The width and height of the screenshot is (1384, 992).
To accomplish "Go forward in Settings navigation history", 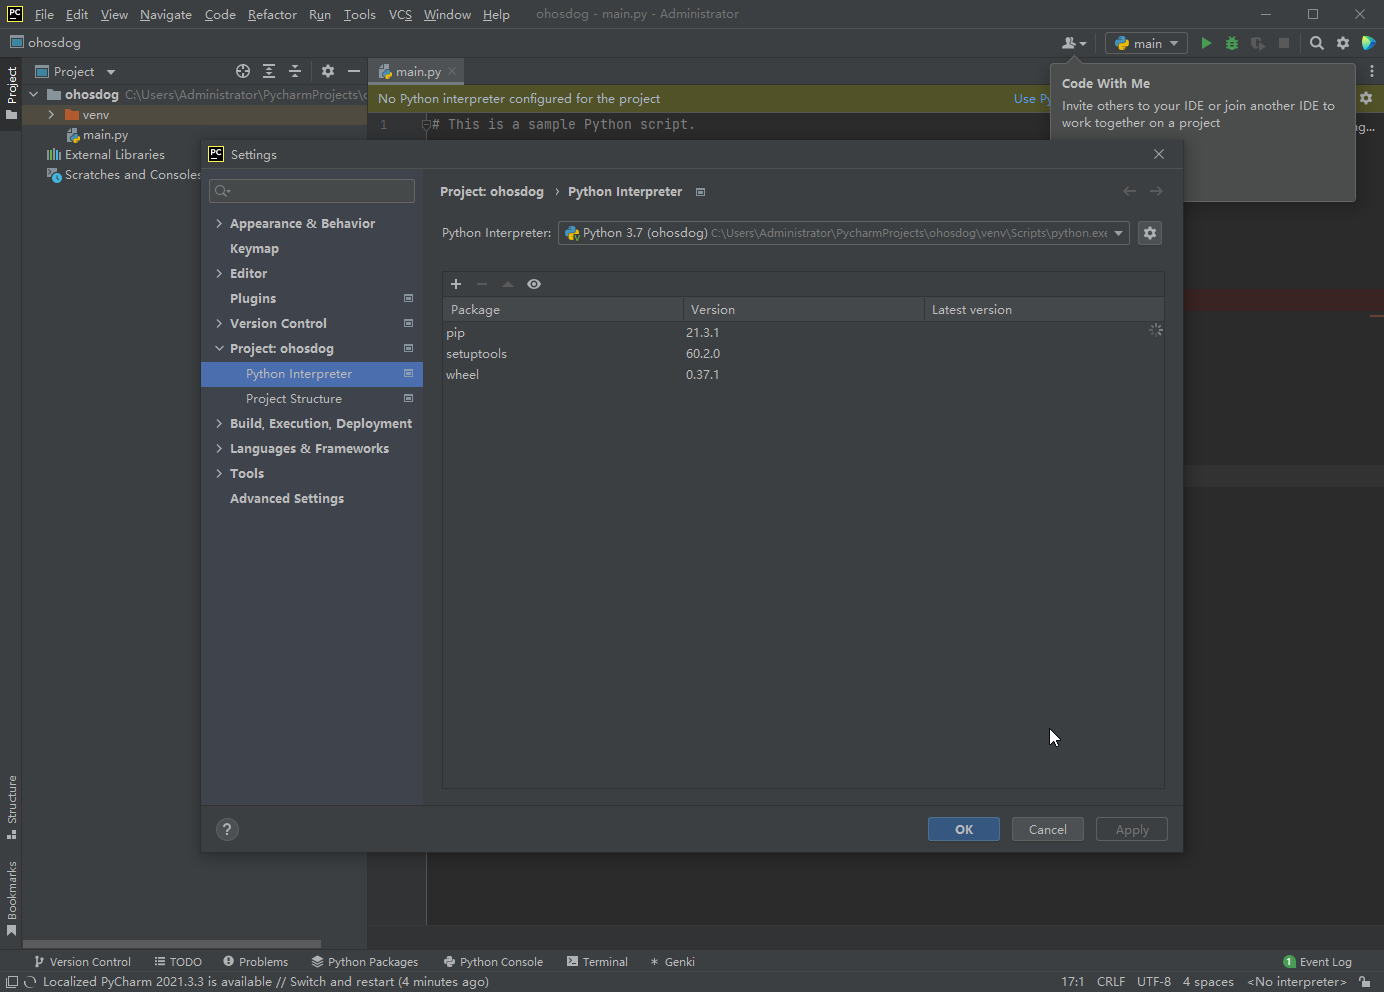I will [x=1156, y=191].
